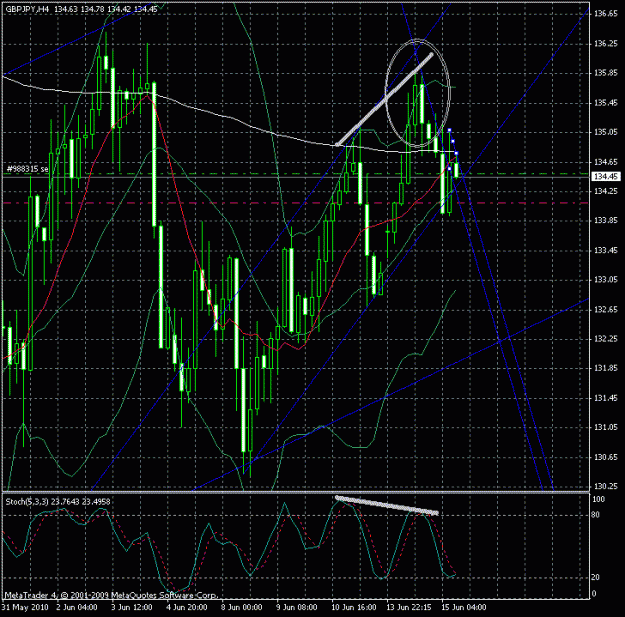Click the 136.25 price axis label
625x617 pixels.
click(x=605, y=43)
